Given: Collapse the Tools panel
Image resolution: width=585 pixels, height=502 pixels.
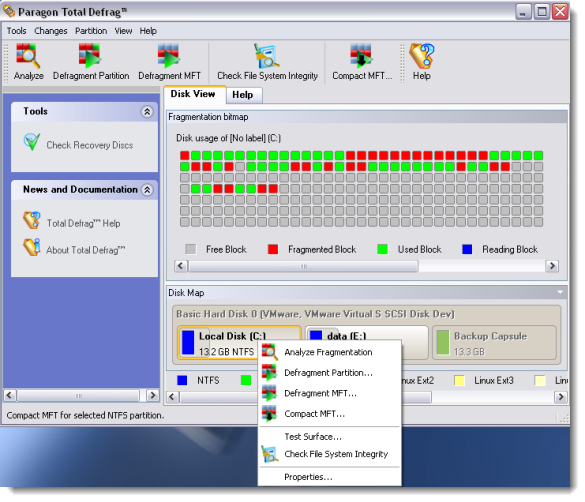Looking at the screenshot, I should pos(147,112).
